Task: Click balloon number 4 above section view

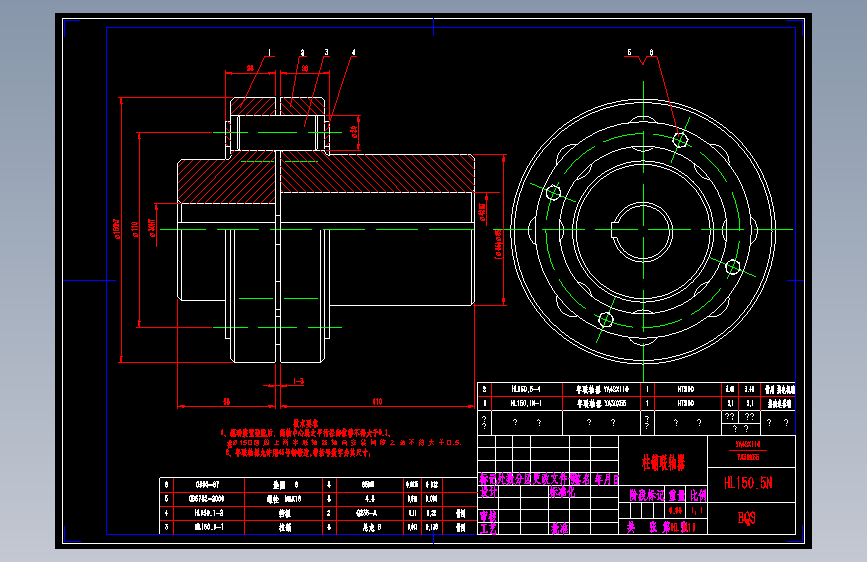Action: pos(353,53)
